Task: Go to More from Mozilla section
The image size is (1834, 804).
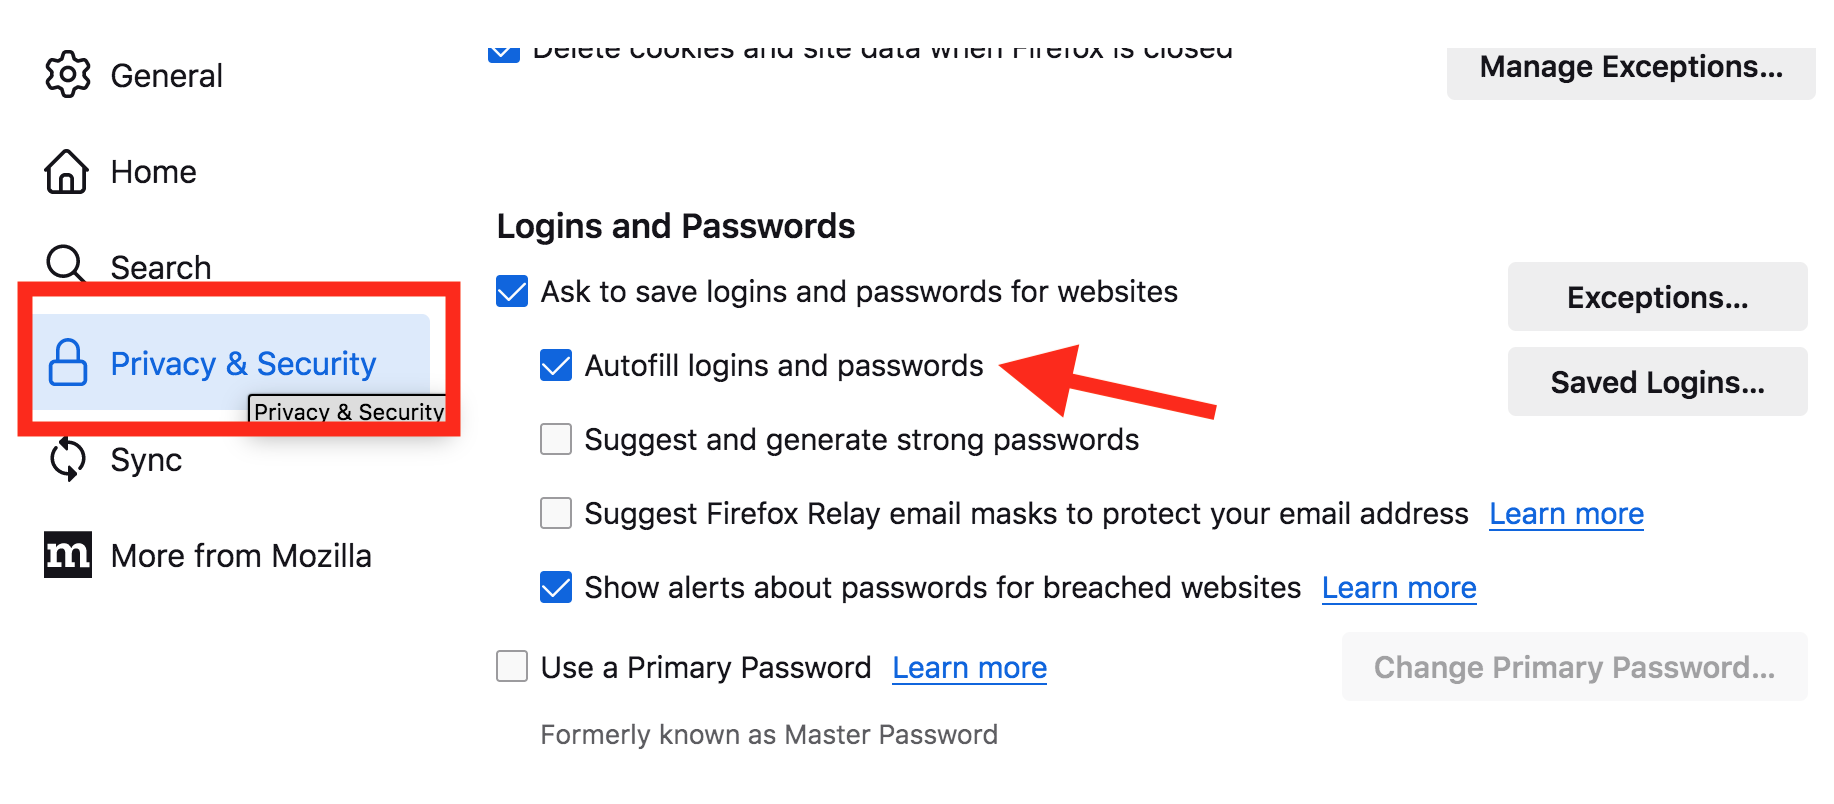Action: 240,556
